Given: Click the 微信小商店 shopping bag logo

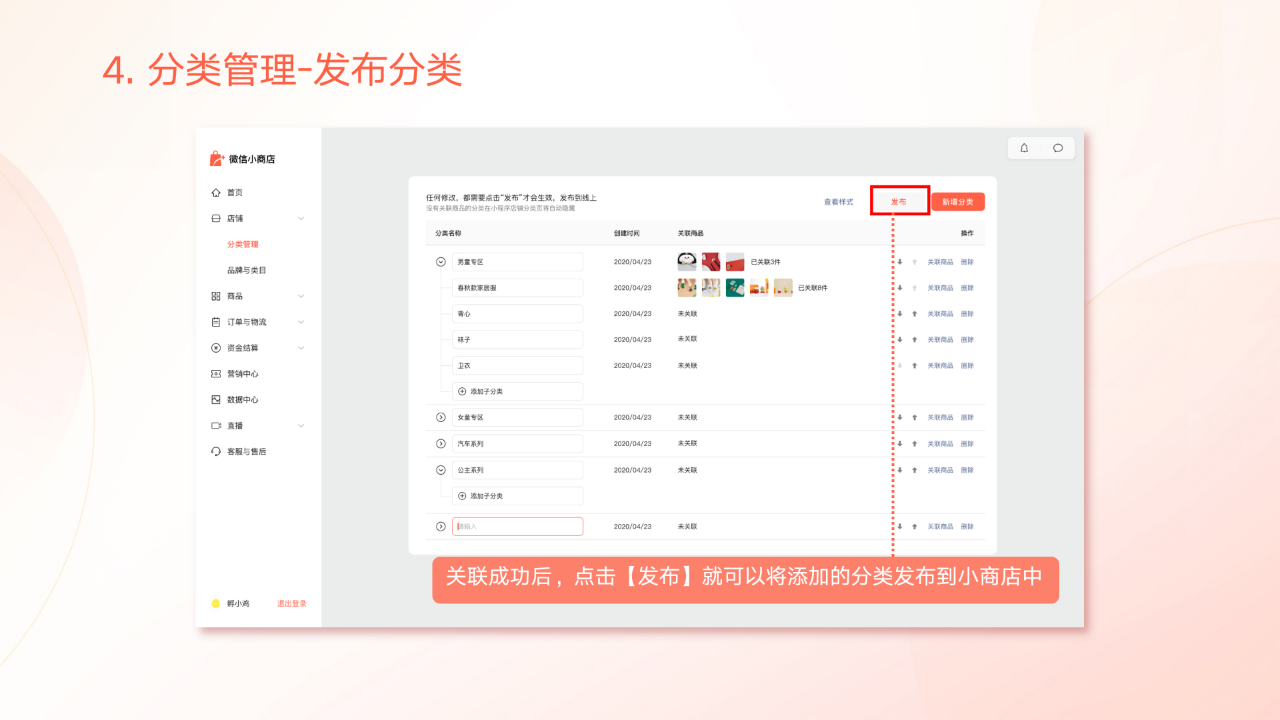Looking at the screenshot, I should (216, 158).
